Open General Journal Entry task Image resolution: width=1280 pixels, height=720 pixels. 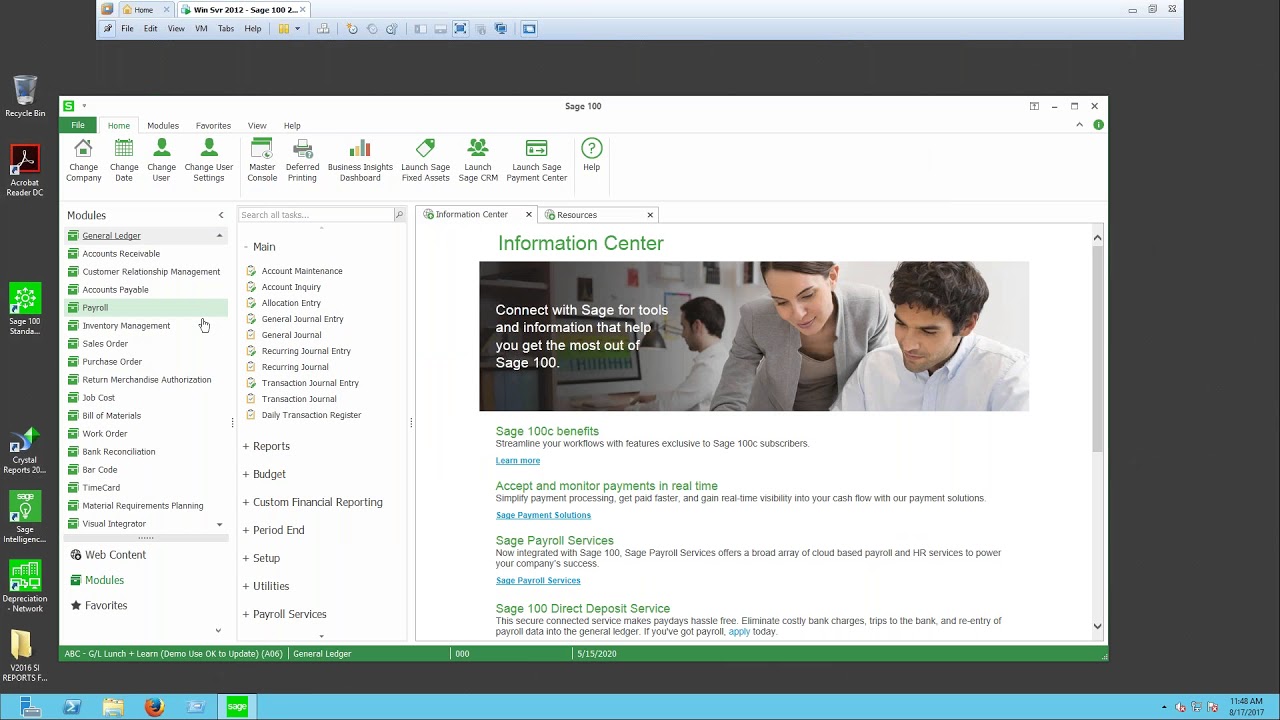click(302, 319)
